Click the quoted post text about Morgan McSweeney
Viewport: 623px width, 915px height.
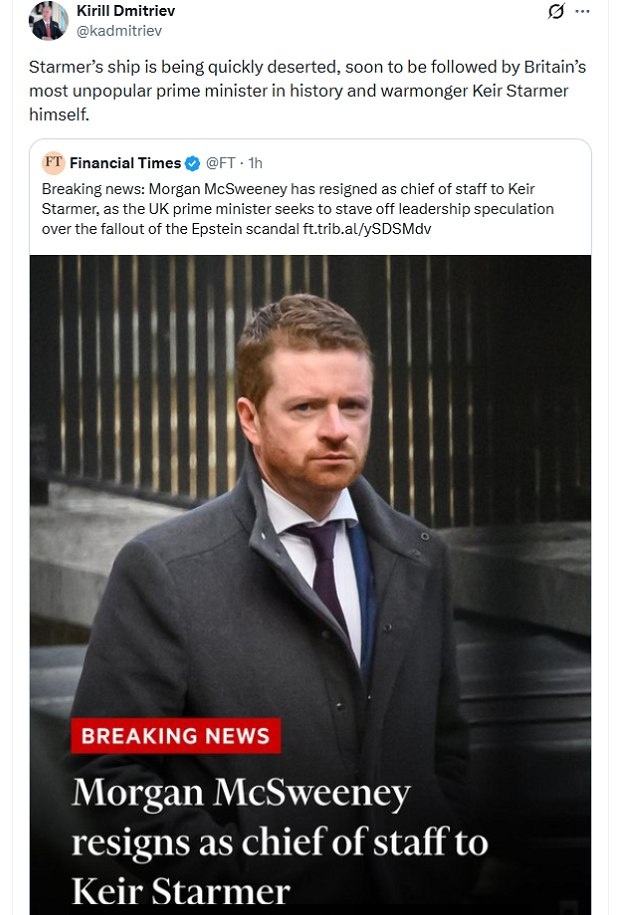(298, 209)
